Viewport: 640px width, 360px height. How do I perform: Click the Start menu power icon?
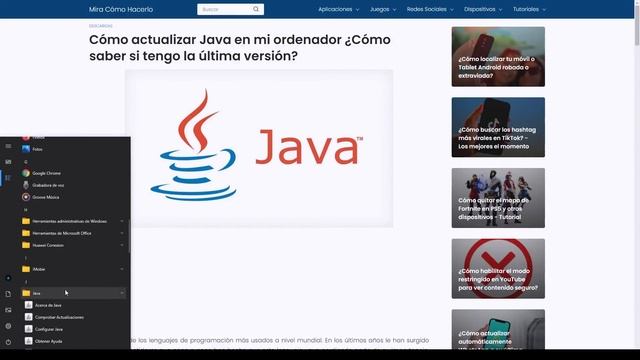click(x=8, y=342)
